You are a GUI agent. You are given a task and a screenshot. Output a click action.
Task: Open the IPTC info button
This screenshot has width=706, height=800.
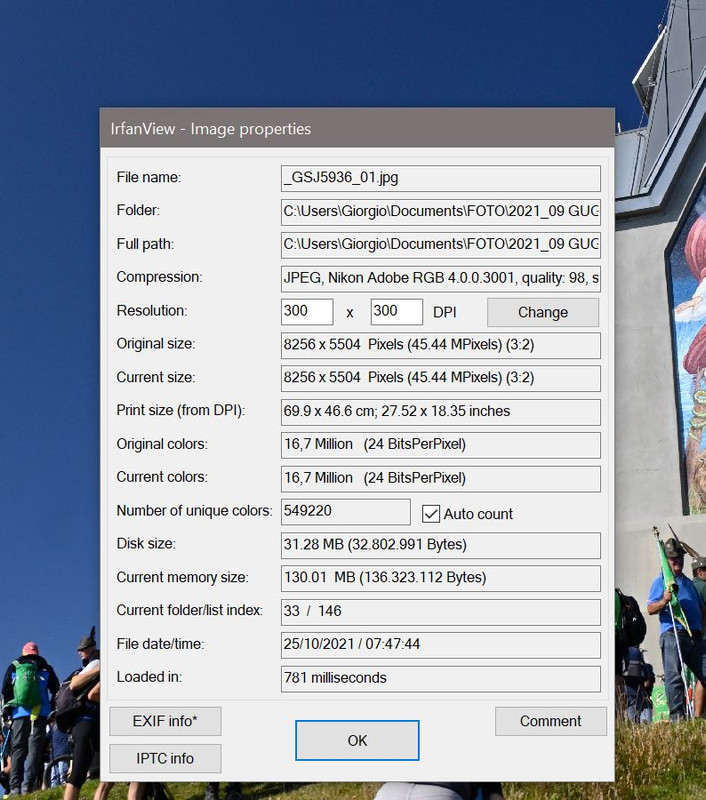pyautogui.click(x=165, y=758)
